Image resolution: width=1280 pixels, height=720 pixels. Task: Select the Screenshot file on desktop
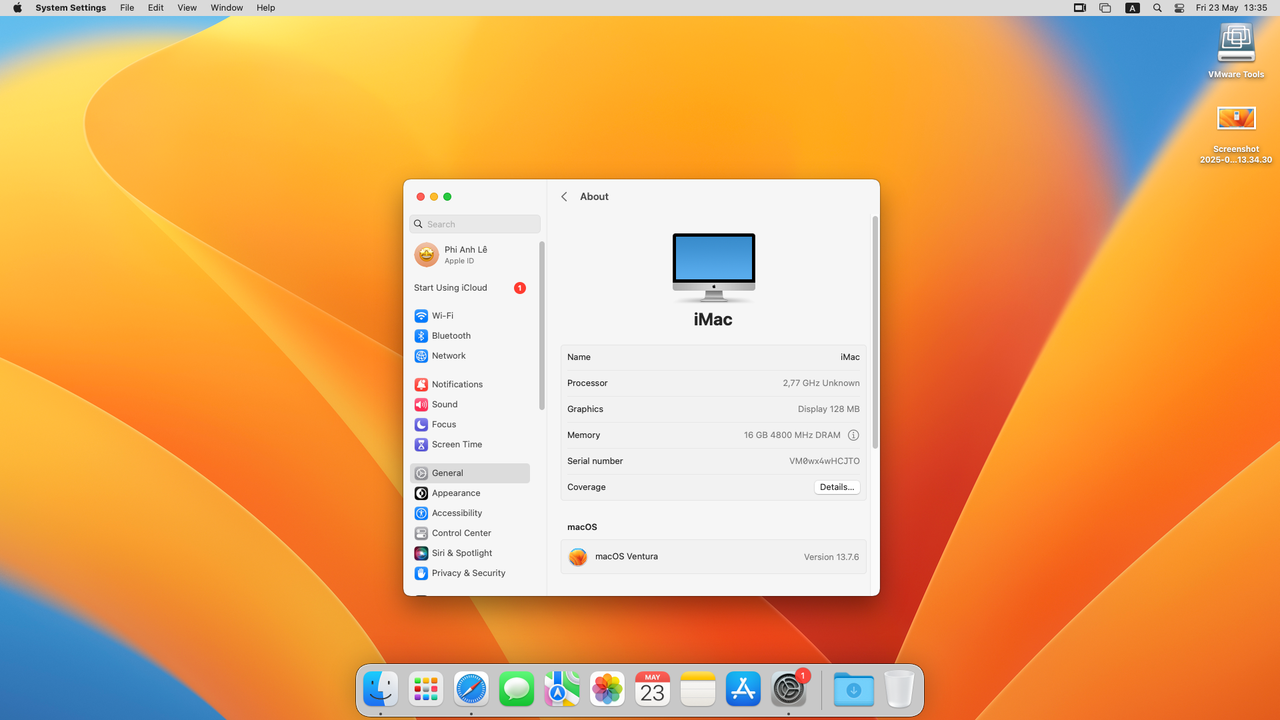(x=1236, y=135)
